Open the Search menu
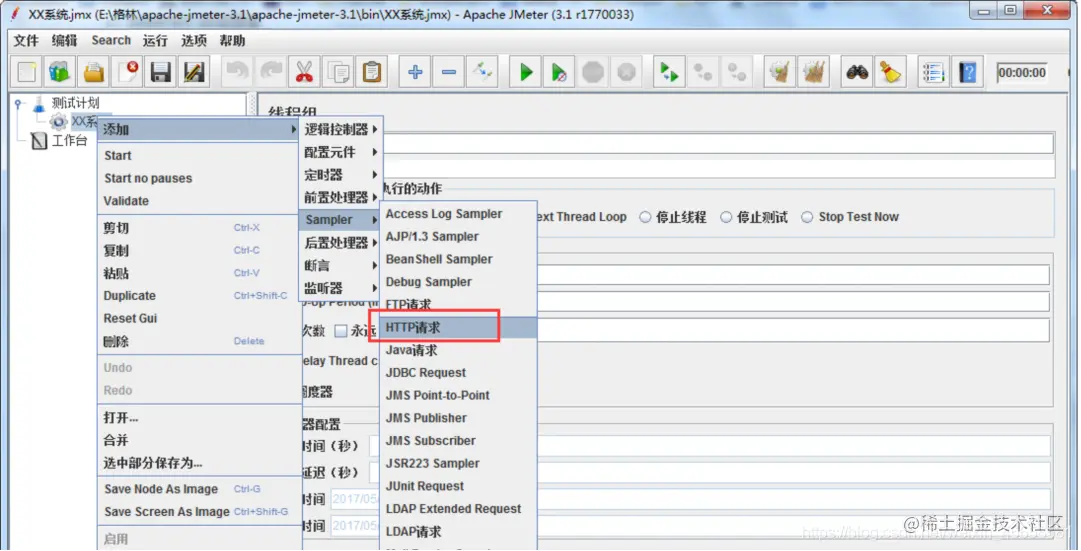This screenshot has height=551, width=1081. coord(111,41)
